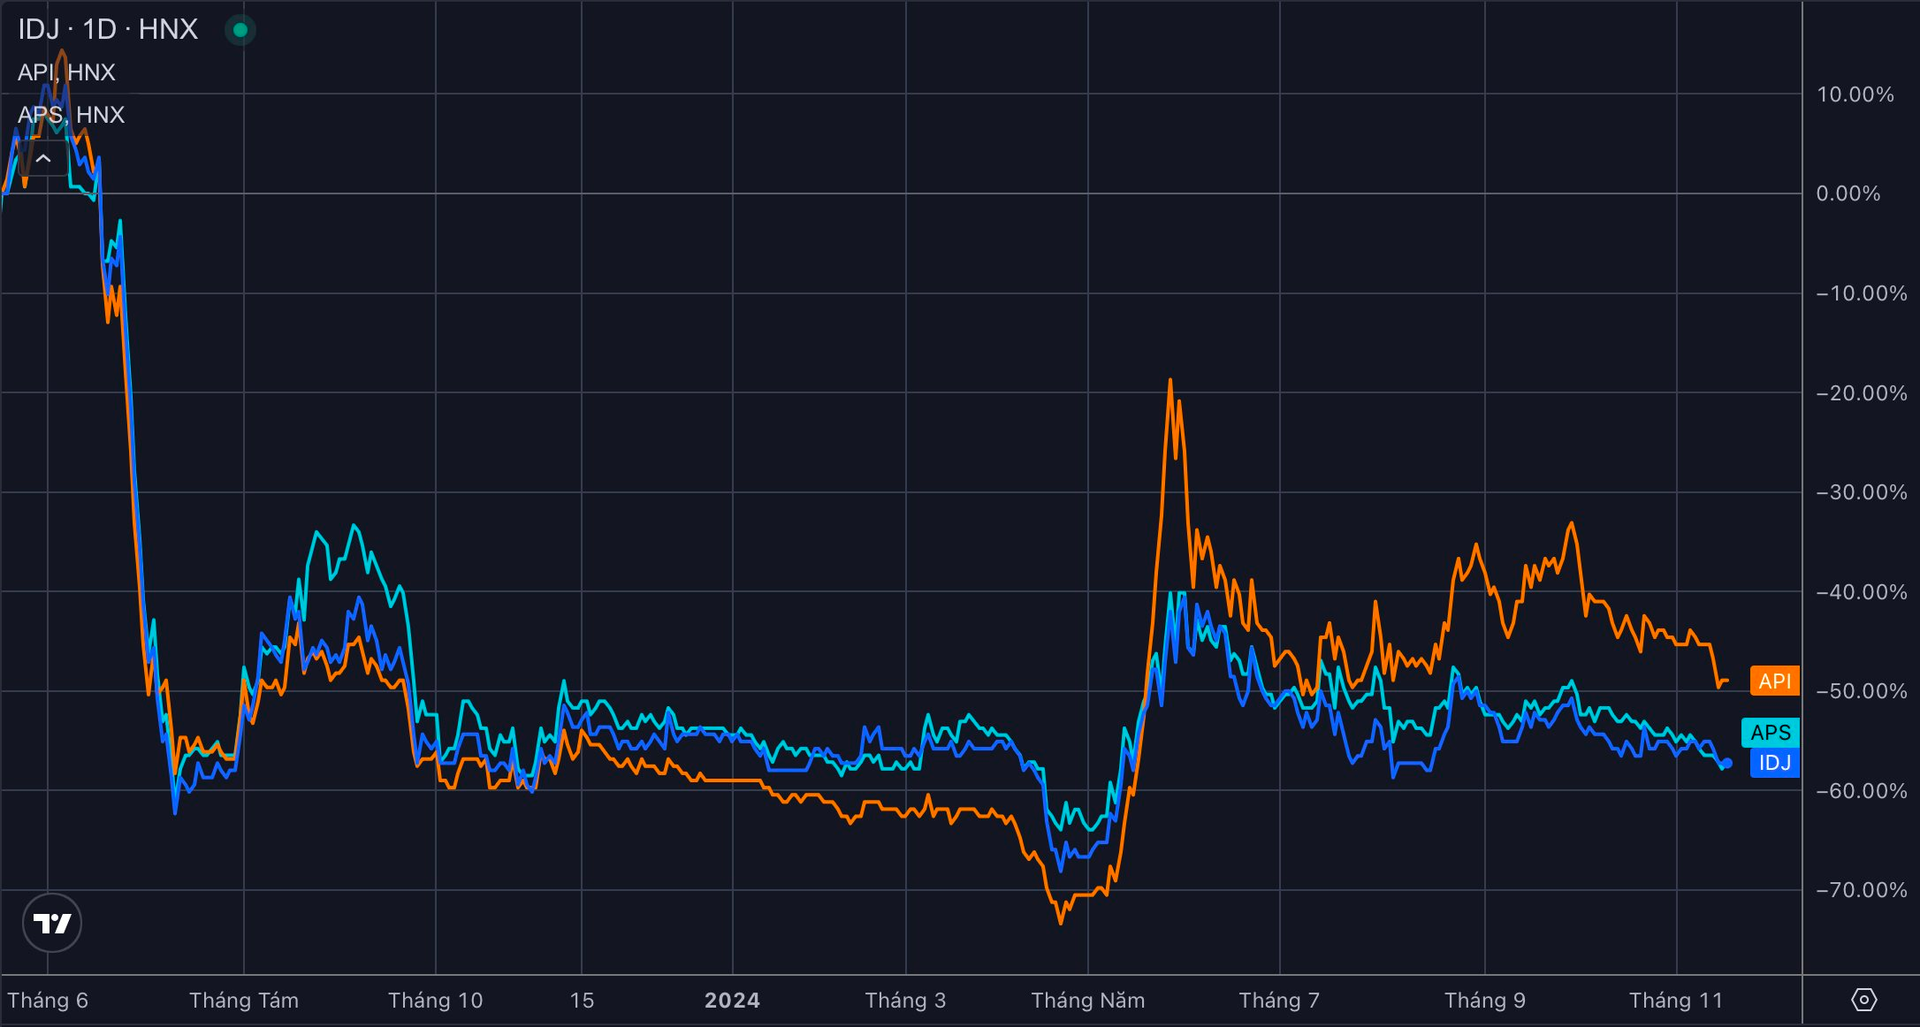This screenshot has width=1920, height=1027.
Task: Click the −40.00% price scale label
Action: coord(1861,592)
